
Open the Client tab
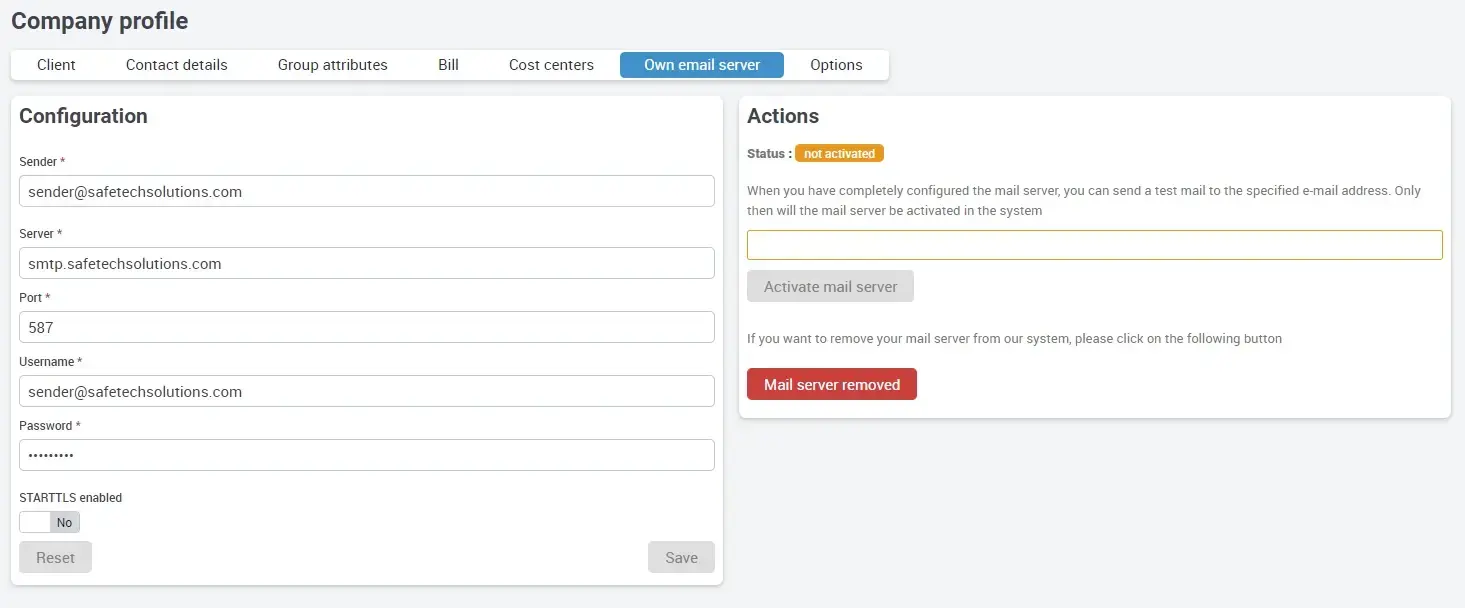click(56, 65)
